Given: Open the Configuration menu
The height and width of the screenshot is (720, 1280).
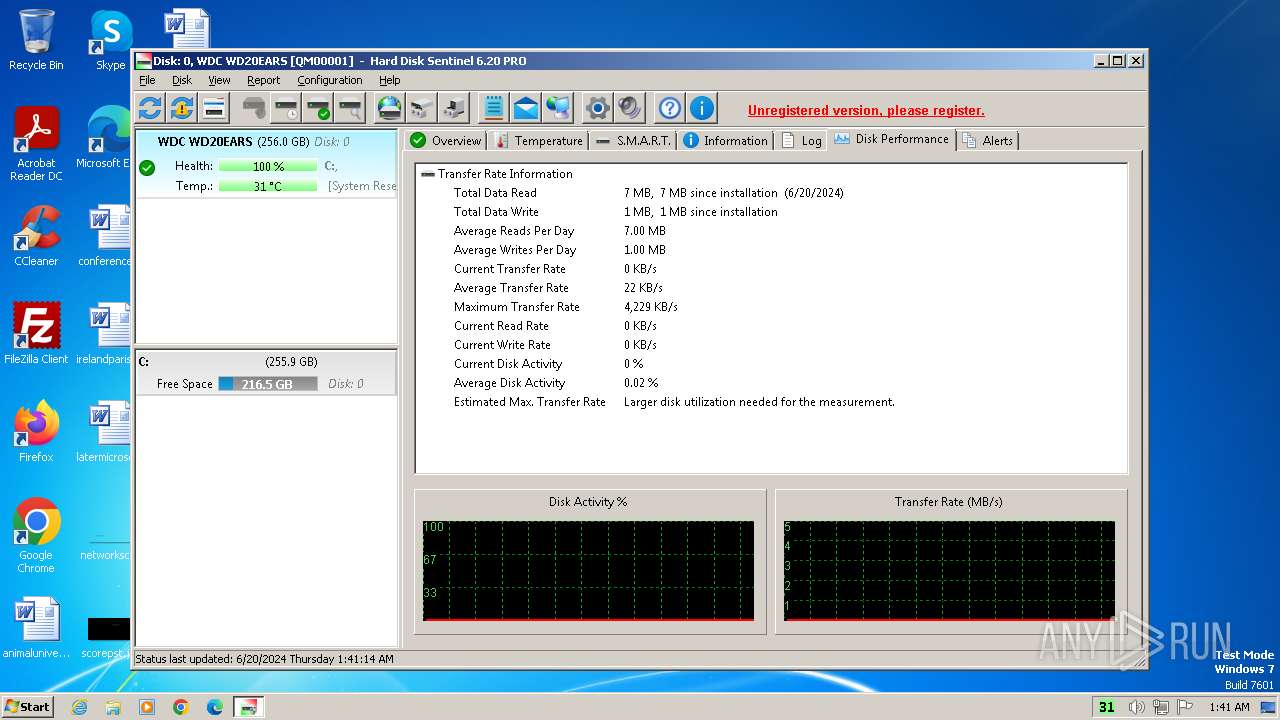Looking at the screenshot, I should (x=330, y=80).
